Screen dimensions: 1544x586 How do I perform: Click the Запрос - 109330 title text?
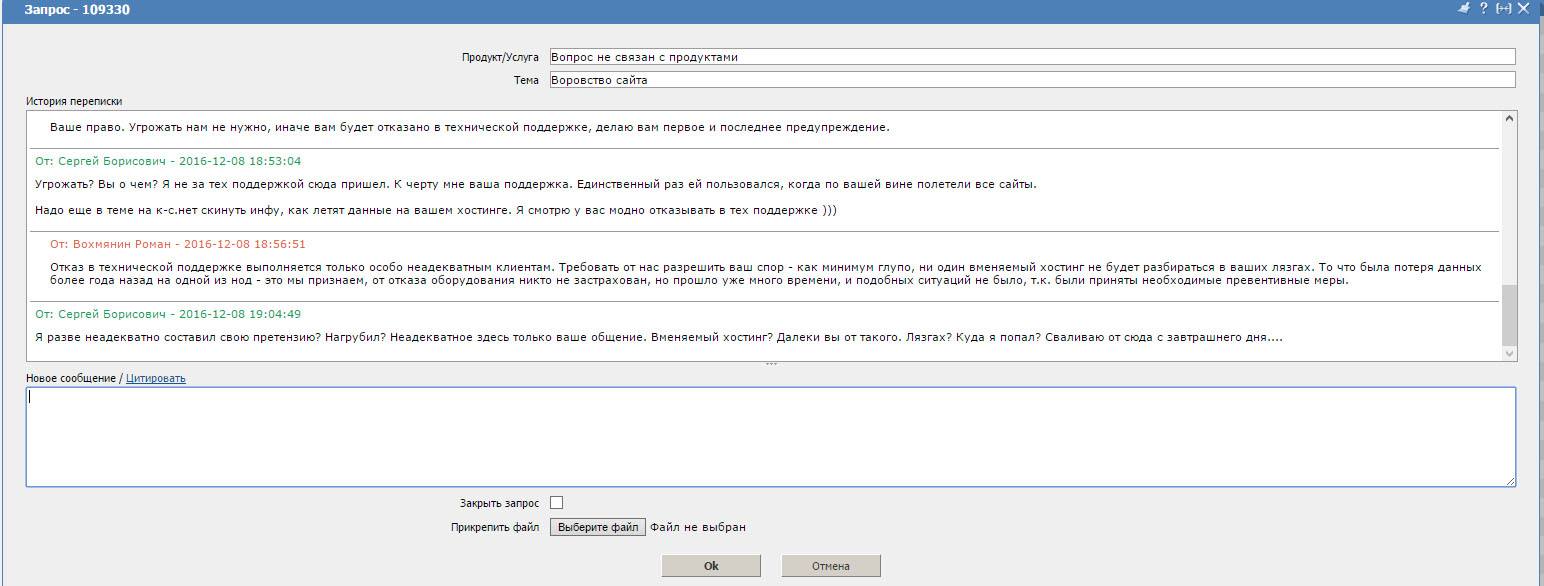pos(77,9)
